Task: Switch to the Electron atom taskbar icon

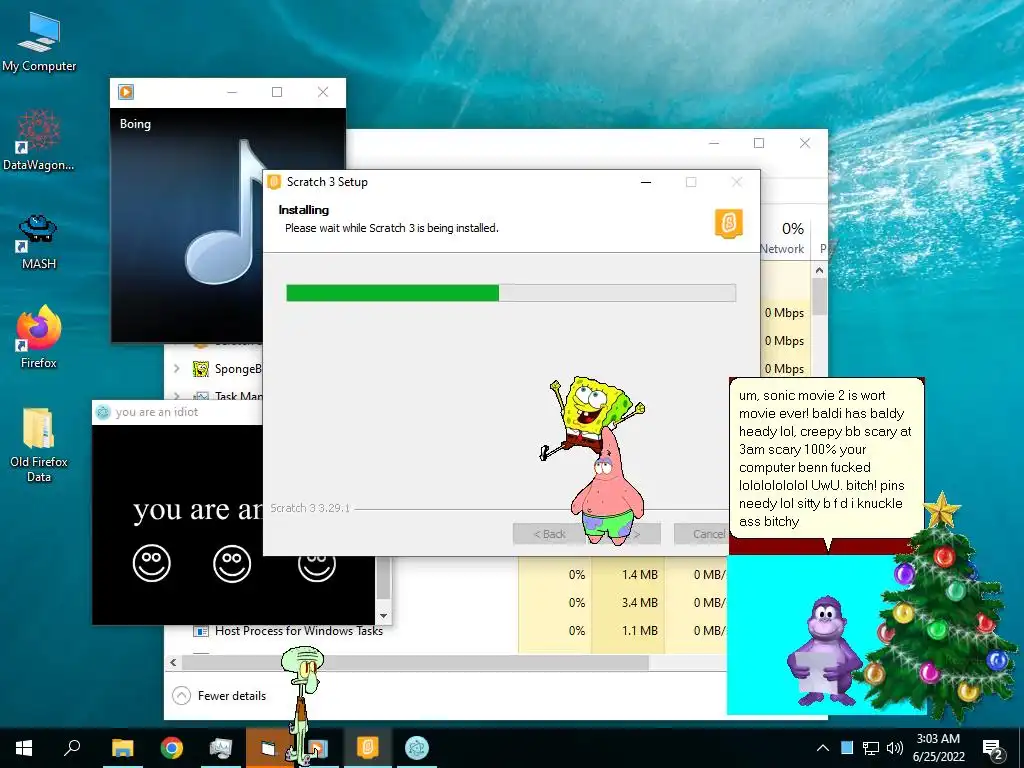Action: tap(416, 747)
